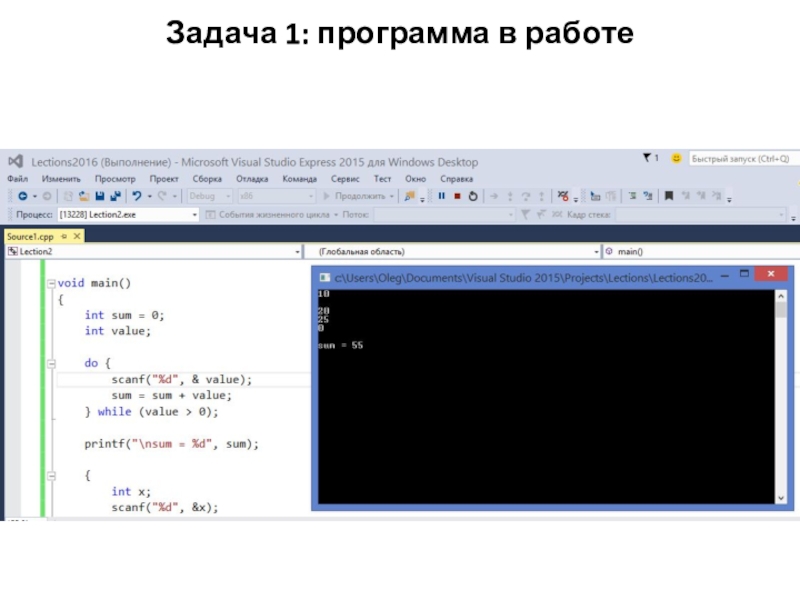Pause debugging with the Break All icon

(x=441, y=196)
